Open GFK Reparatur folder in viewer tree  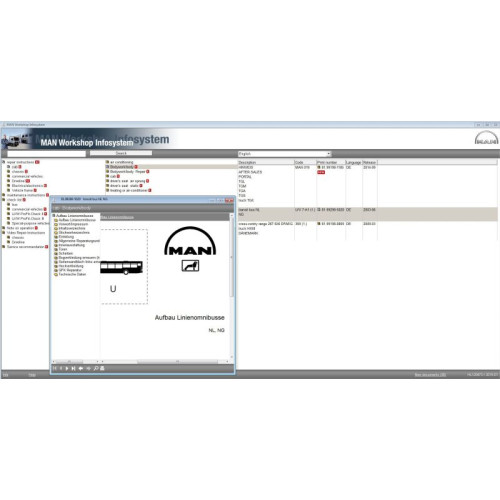tap(70, 270)
